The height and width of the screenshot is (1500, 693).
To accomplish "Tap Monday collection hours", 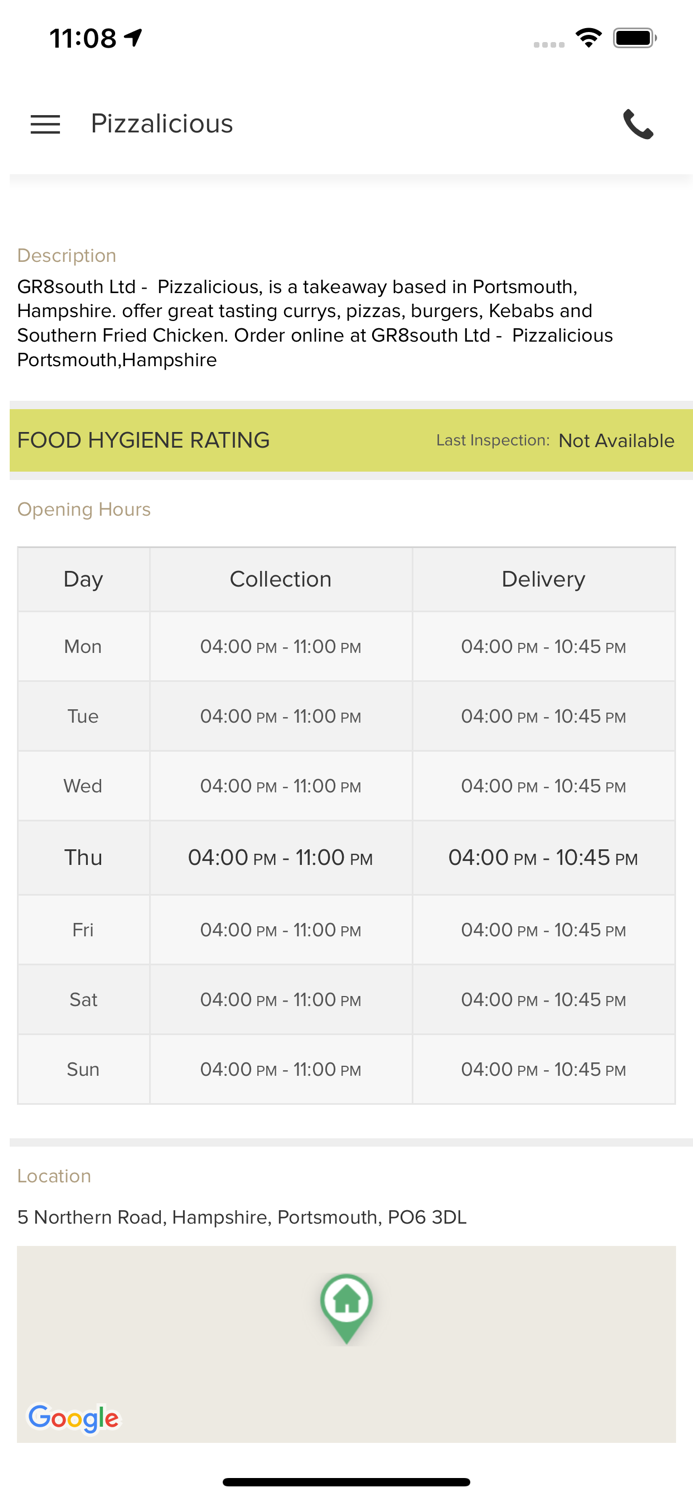I will click(281, 647).
